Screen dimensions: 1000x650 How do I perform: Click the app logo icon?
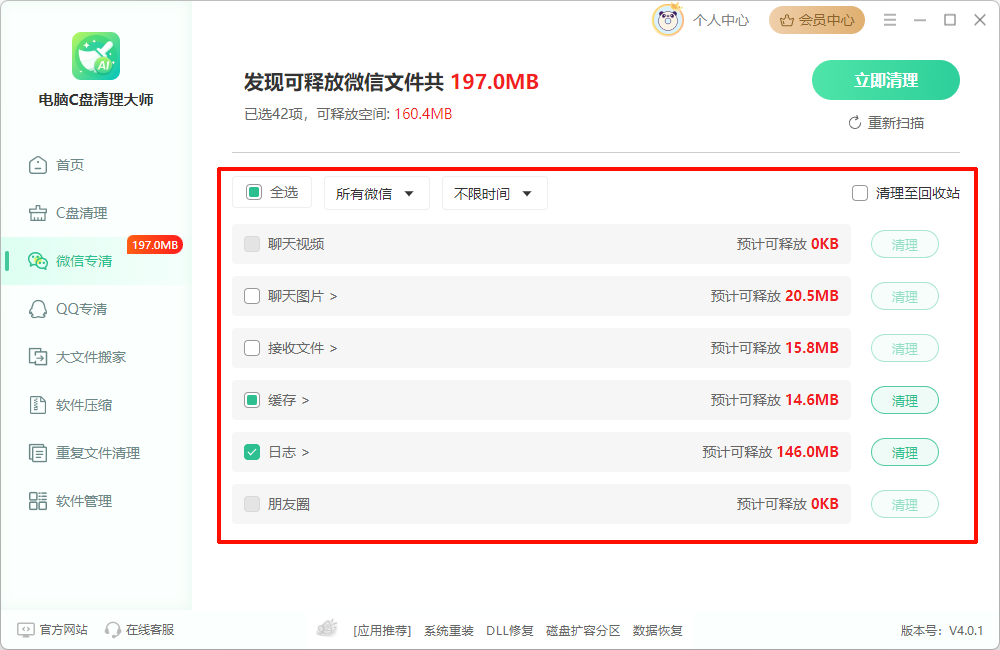(x=96, y=56)
